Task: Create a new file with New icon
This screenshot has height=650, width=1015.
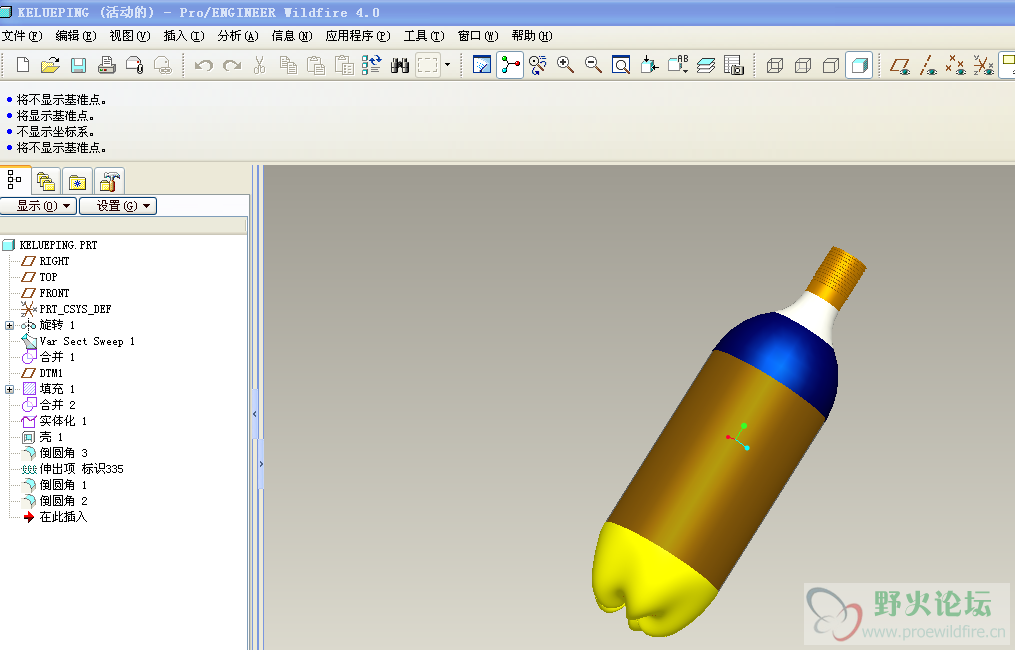Action: 23,65
